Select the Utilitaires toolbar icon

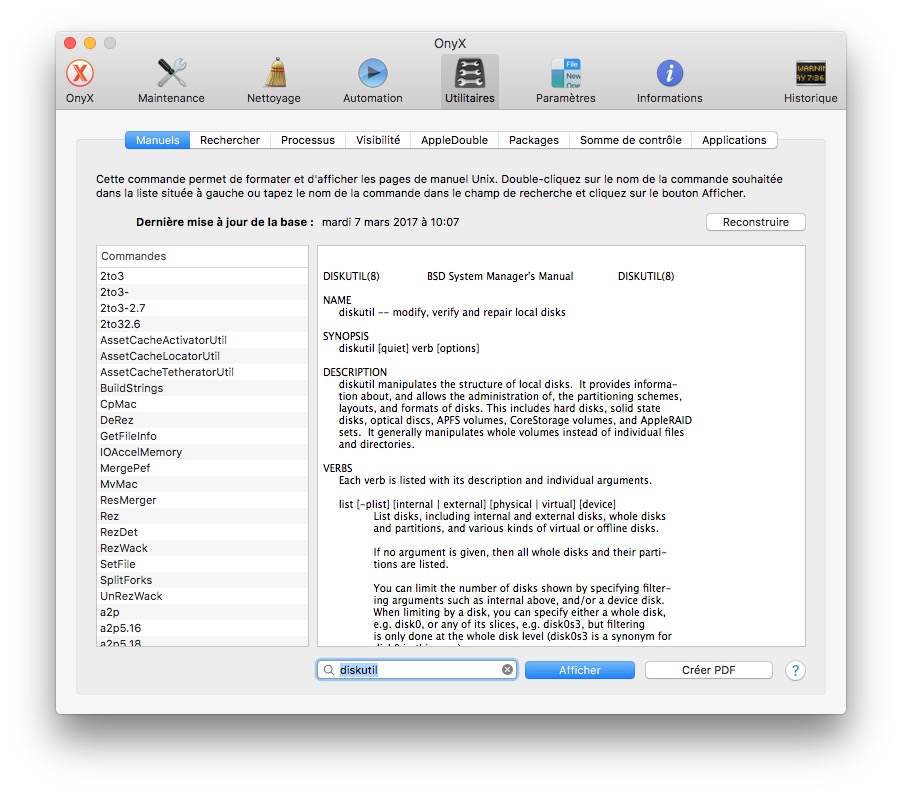tap(469, 81)
